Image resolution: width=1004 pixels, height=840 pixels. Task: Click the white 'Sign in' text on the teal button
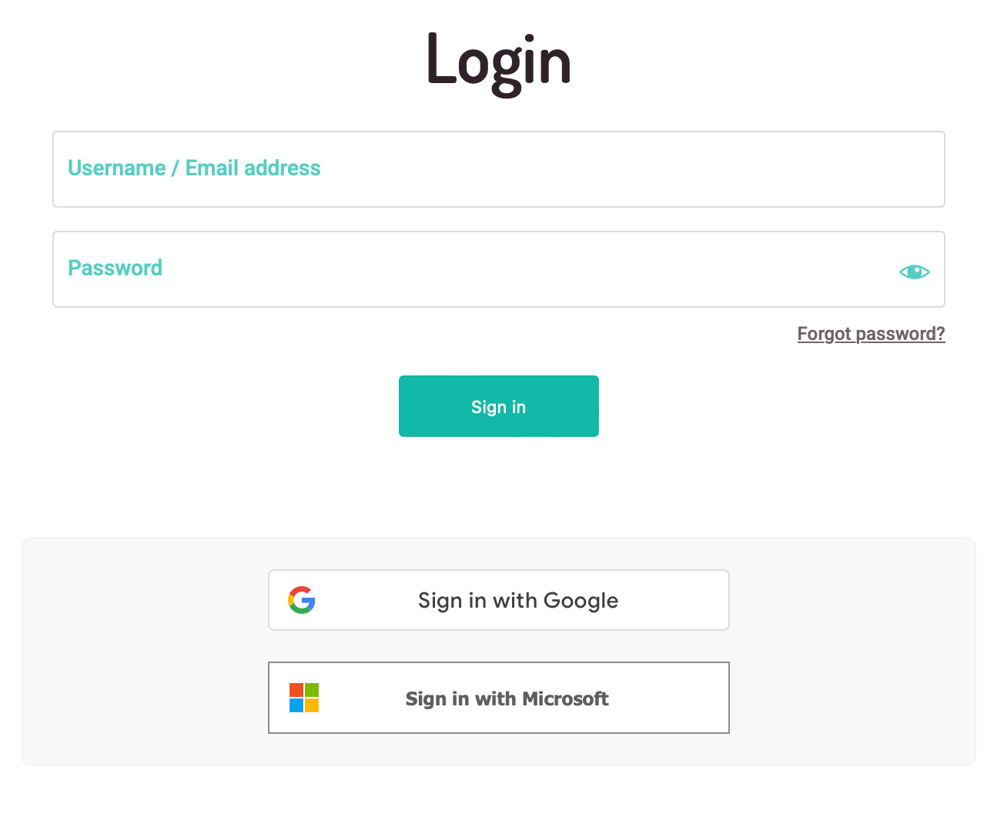pos(498,407)
